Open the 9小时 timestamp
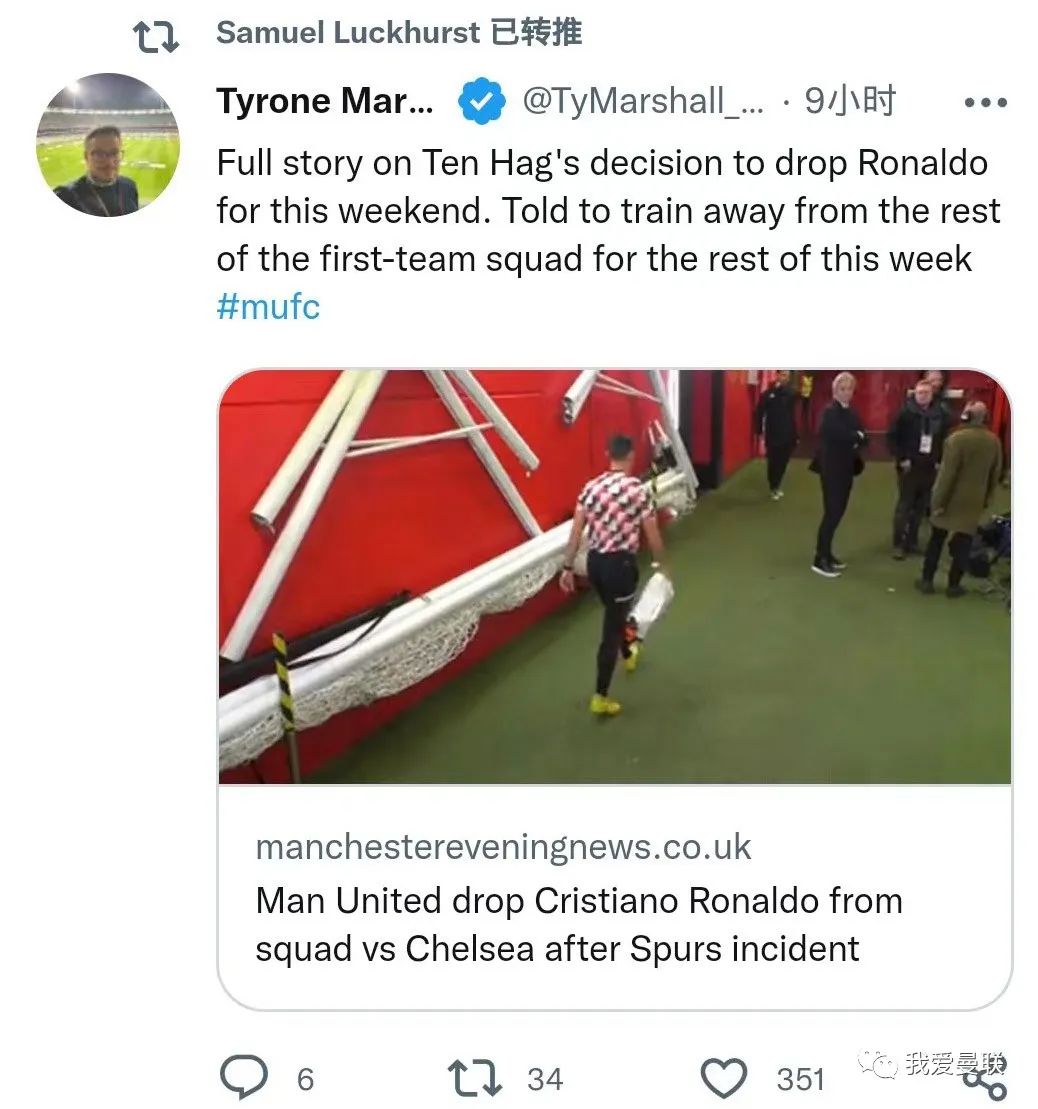Image resolution: width=1038 pixels, height=1109 pixels. pos(850,101)
